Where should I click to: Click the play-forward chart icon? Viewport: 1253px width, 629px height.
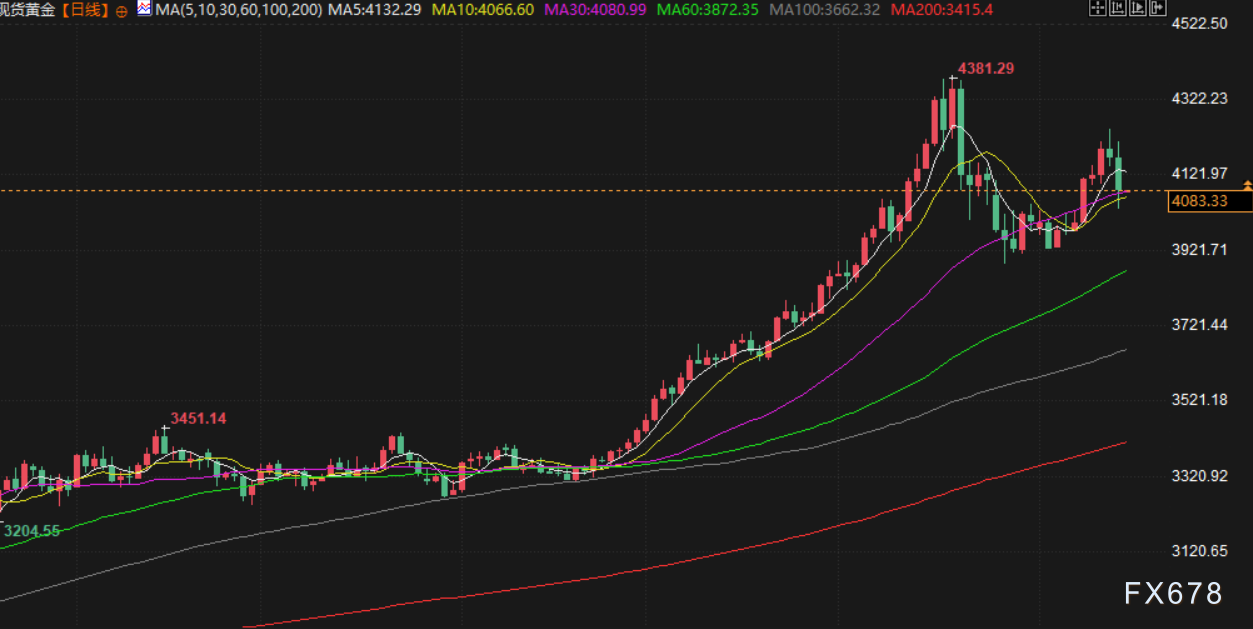point(1138,7)
